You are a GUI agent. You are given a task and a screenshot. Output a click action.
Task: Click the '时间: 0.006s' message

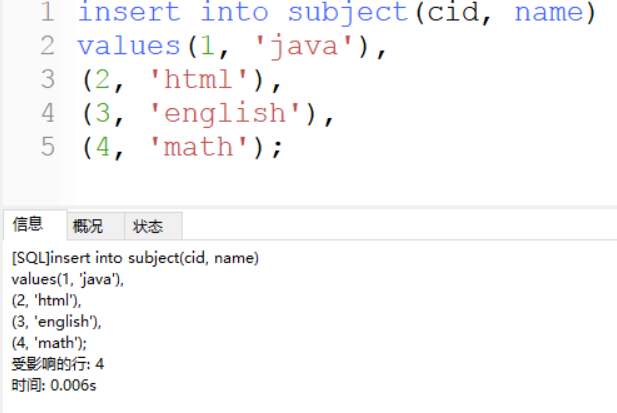point(54,385)
